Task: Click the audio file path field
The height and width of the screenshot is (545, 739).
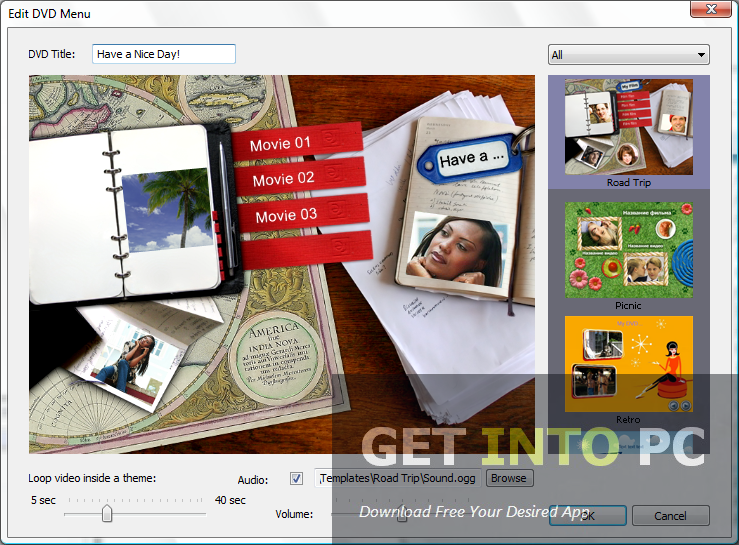Action: coord(398,478)
